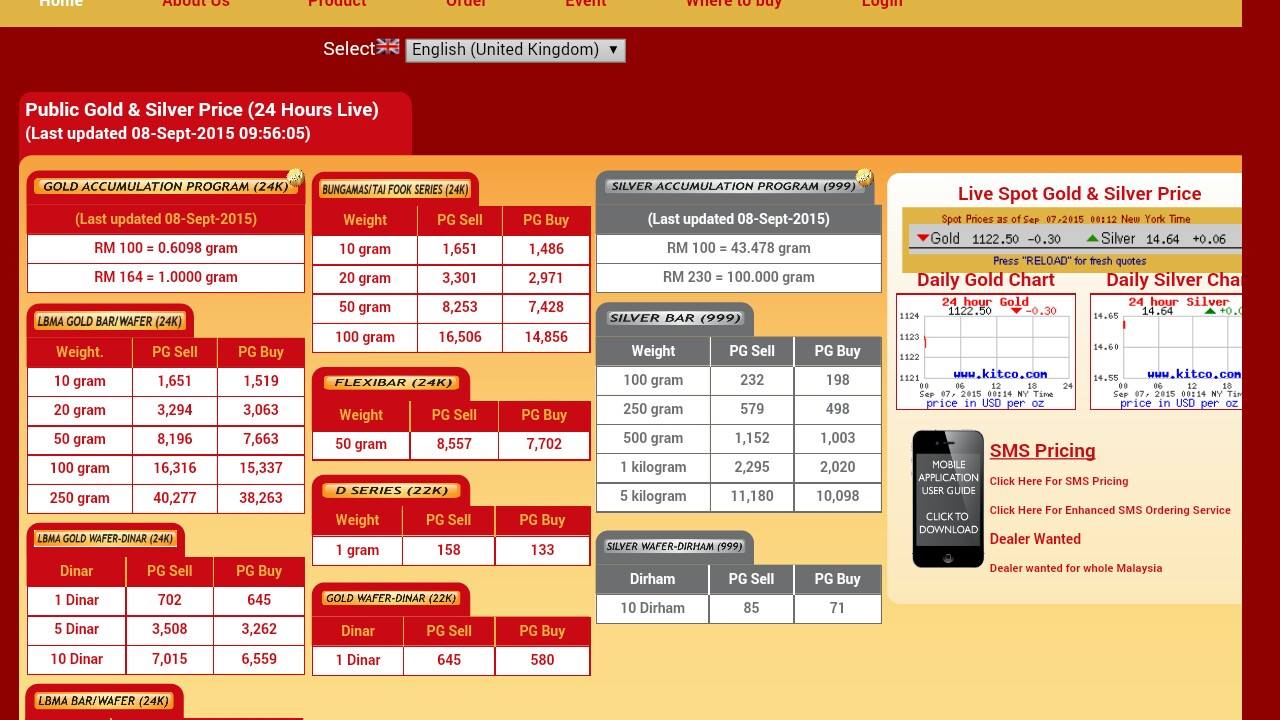Click the Gold Wafer-Dinar (22K) header

[x=391, y=598]
